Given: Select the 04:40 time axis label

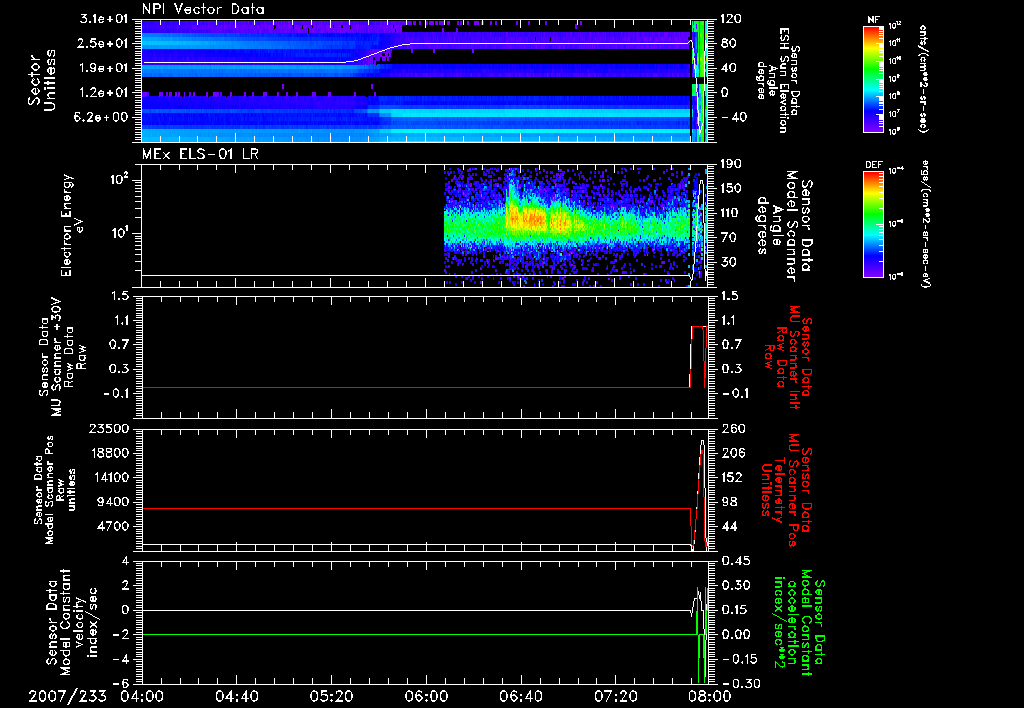Looking at the screenshot, I should click(236, 695).
